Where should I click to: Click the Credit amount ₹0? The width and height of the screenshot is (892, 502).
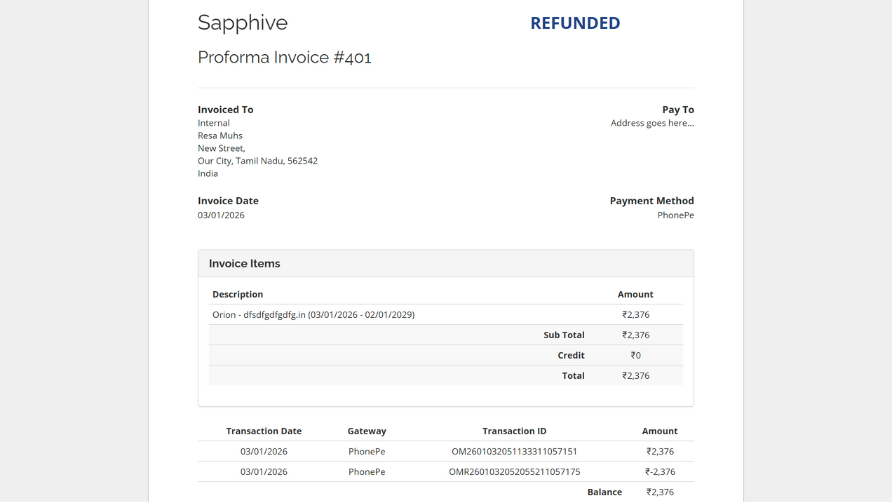(x=635, y=355)
